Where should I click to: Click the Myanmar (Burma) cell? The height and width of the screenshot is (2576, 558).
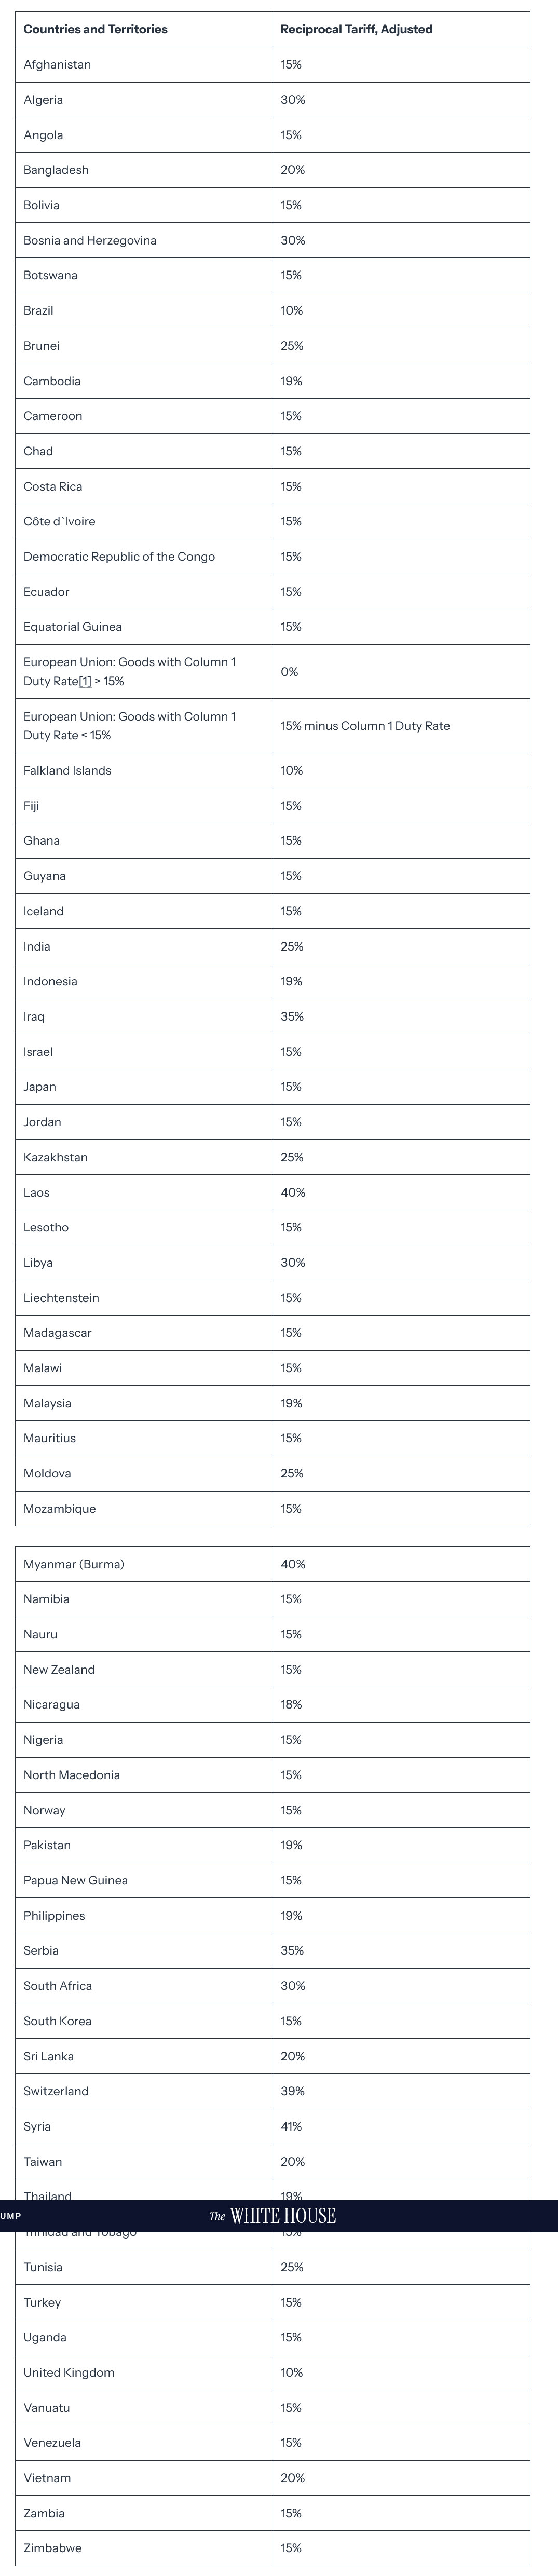pyautogui.click(x=74, y=1564)
